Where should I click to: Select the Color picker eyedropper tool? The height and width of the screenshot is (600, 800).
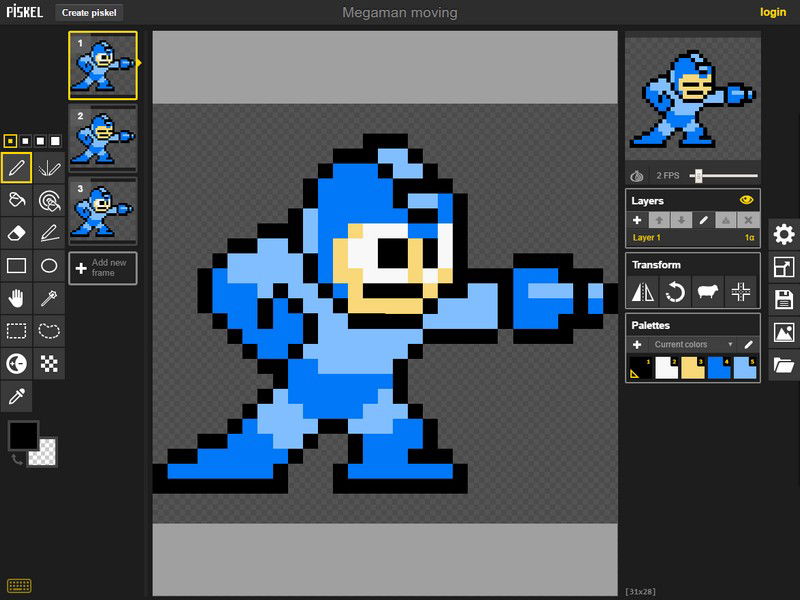[x=16, y=396]
